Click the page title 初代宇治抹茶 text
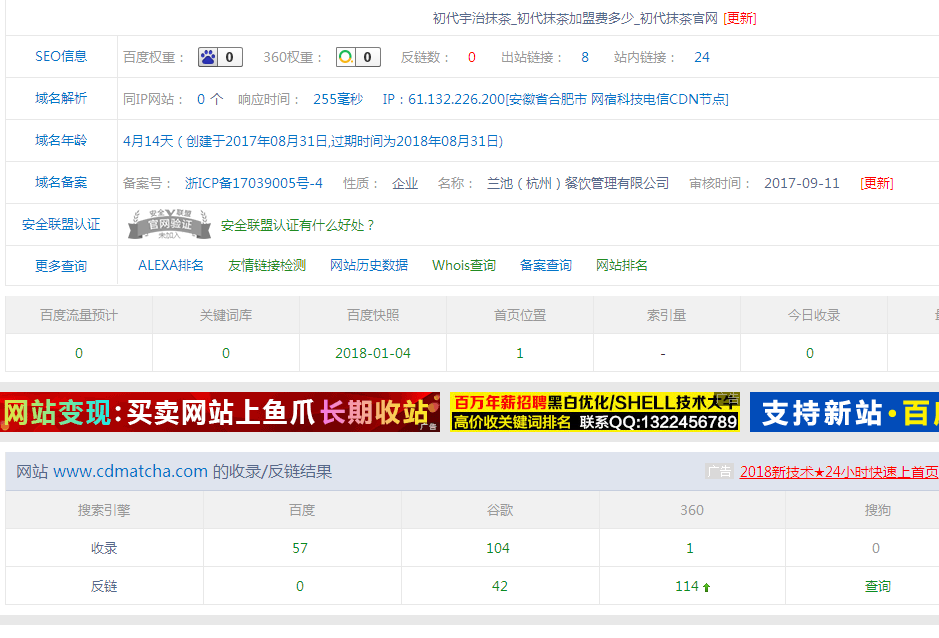 pyautogui.click(x=575, y=19)
